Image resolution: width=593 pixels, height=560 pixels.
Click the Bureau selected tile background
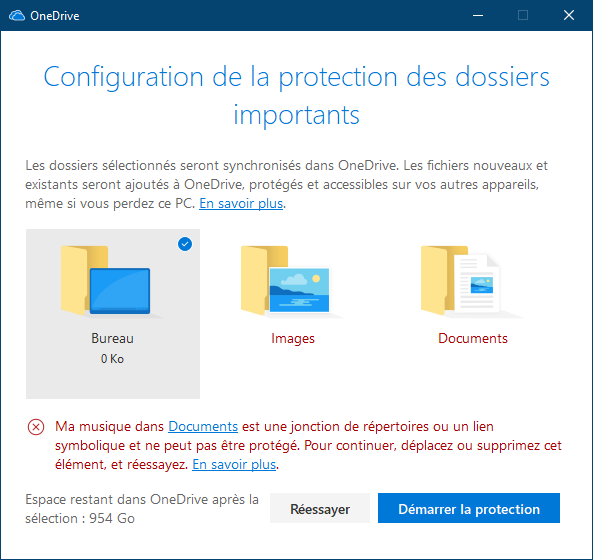(113, 378)
